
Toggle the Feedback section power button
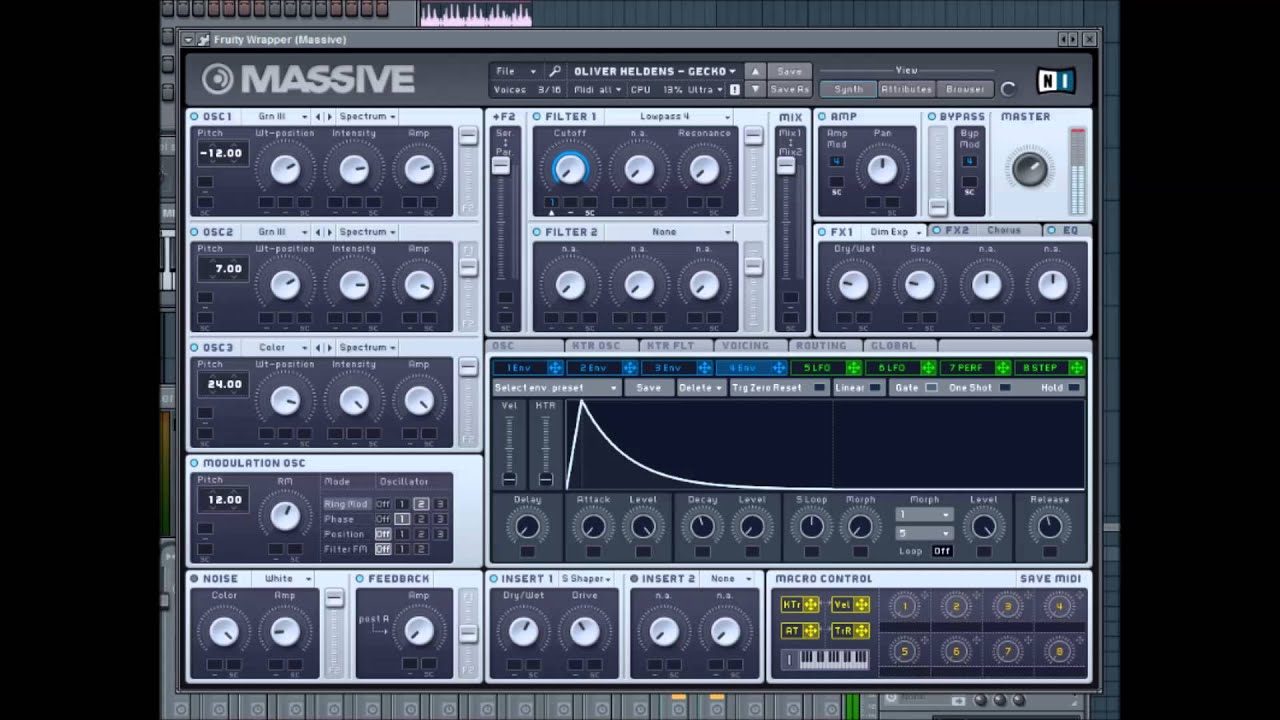pos(360,579)
